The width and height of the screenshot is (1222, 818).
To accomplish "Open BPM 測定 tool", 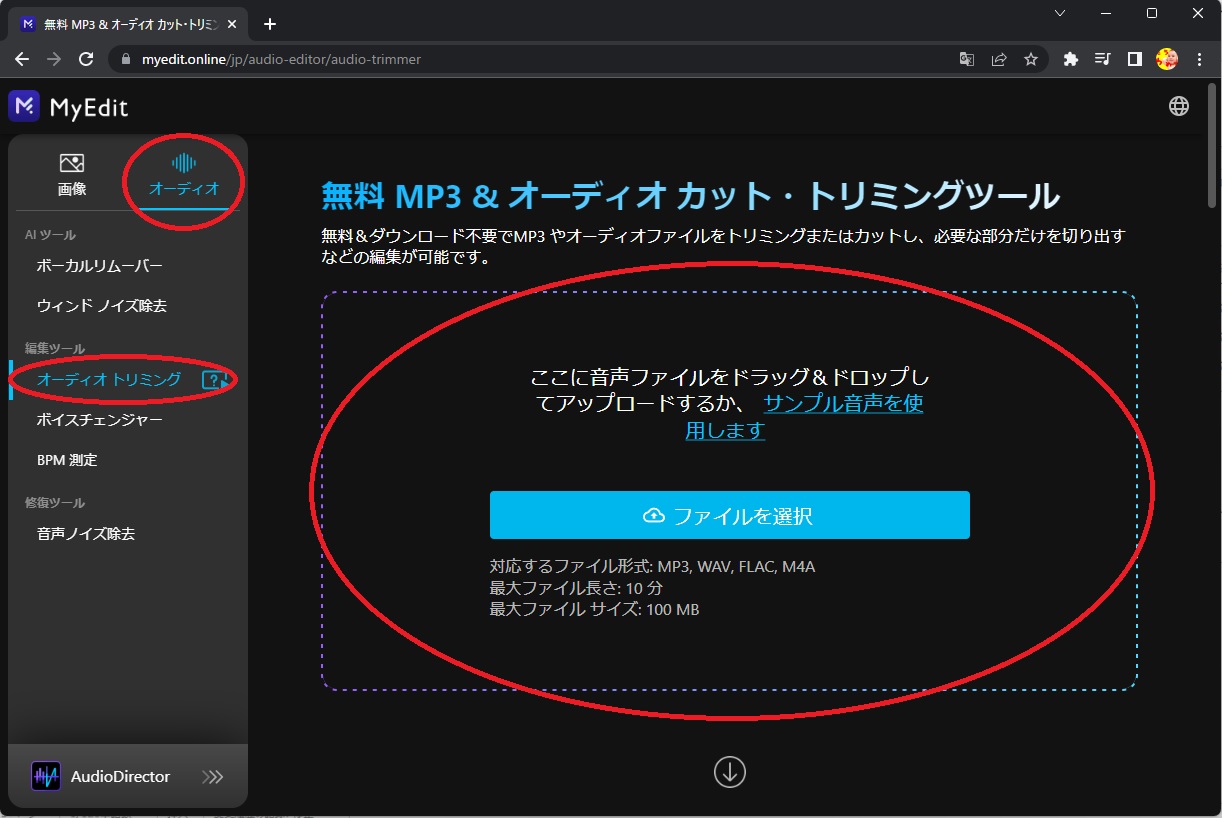I will click(67, 460).
